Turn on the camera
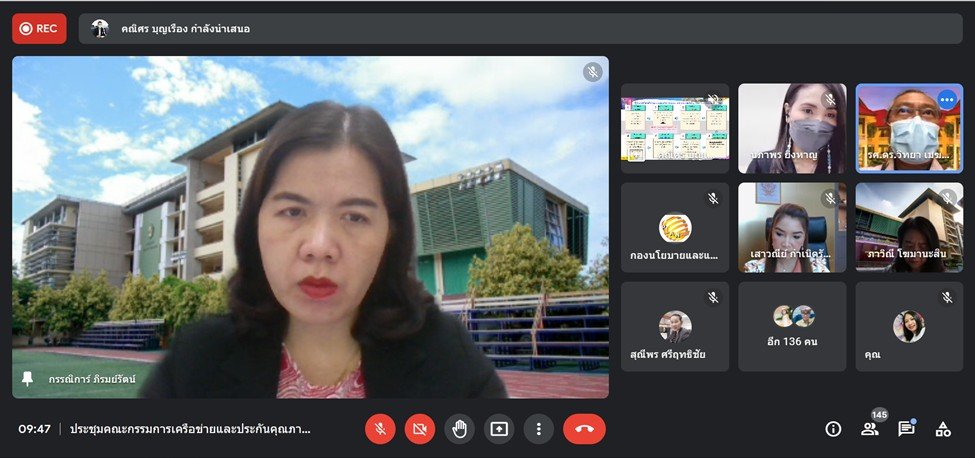975x458 pixels. click(420, 429)
